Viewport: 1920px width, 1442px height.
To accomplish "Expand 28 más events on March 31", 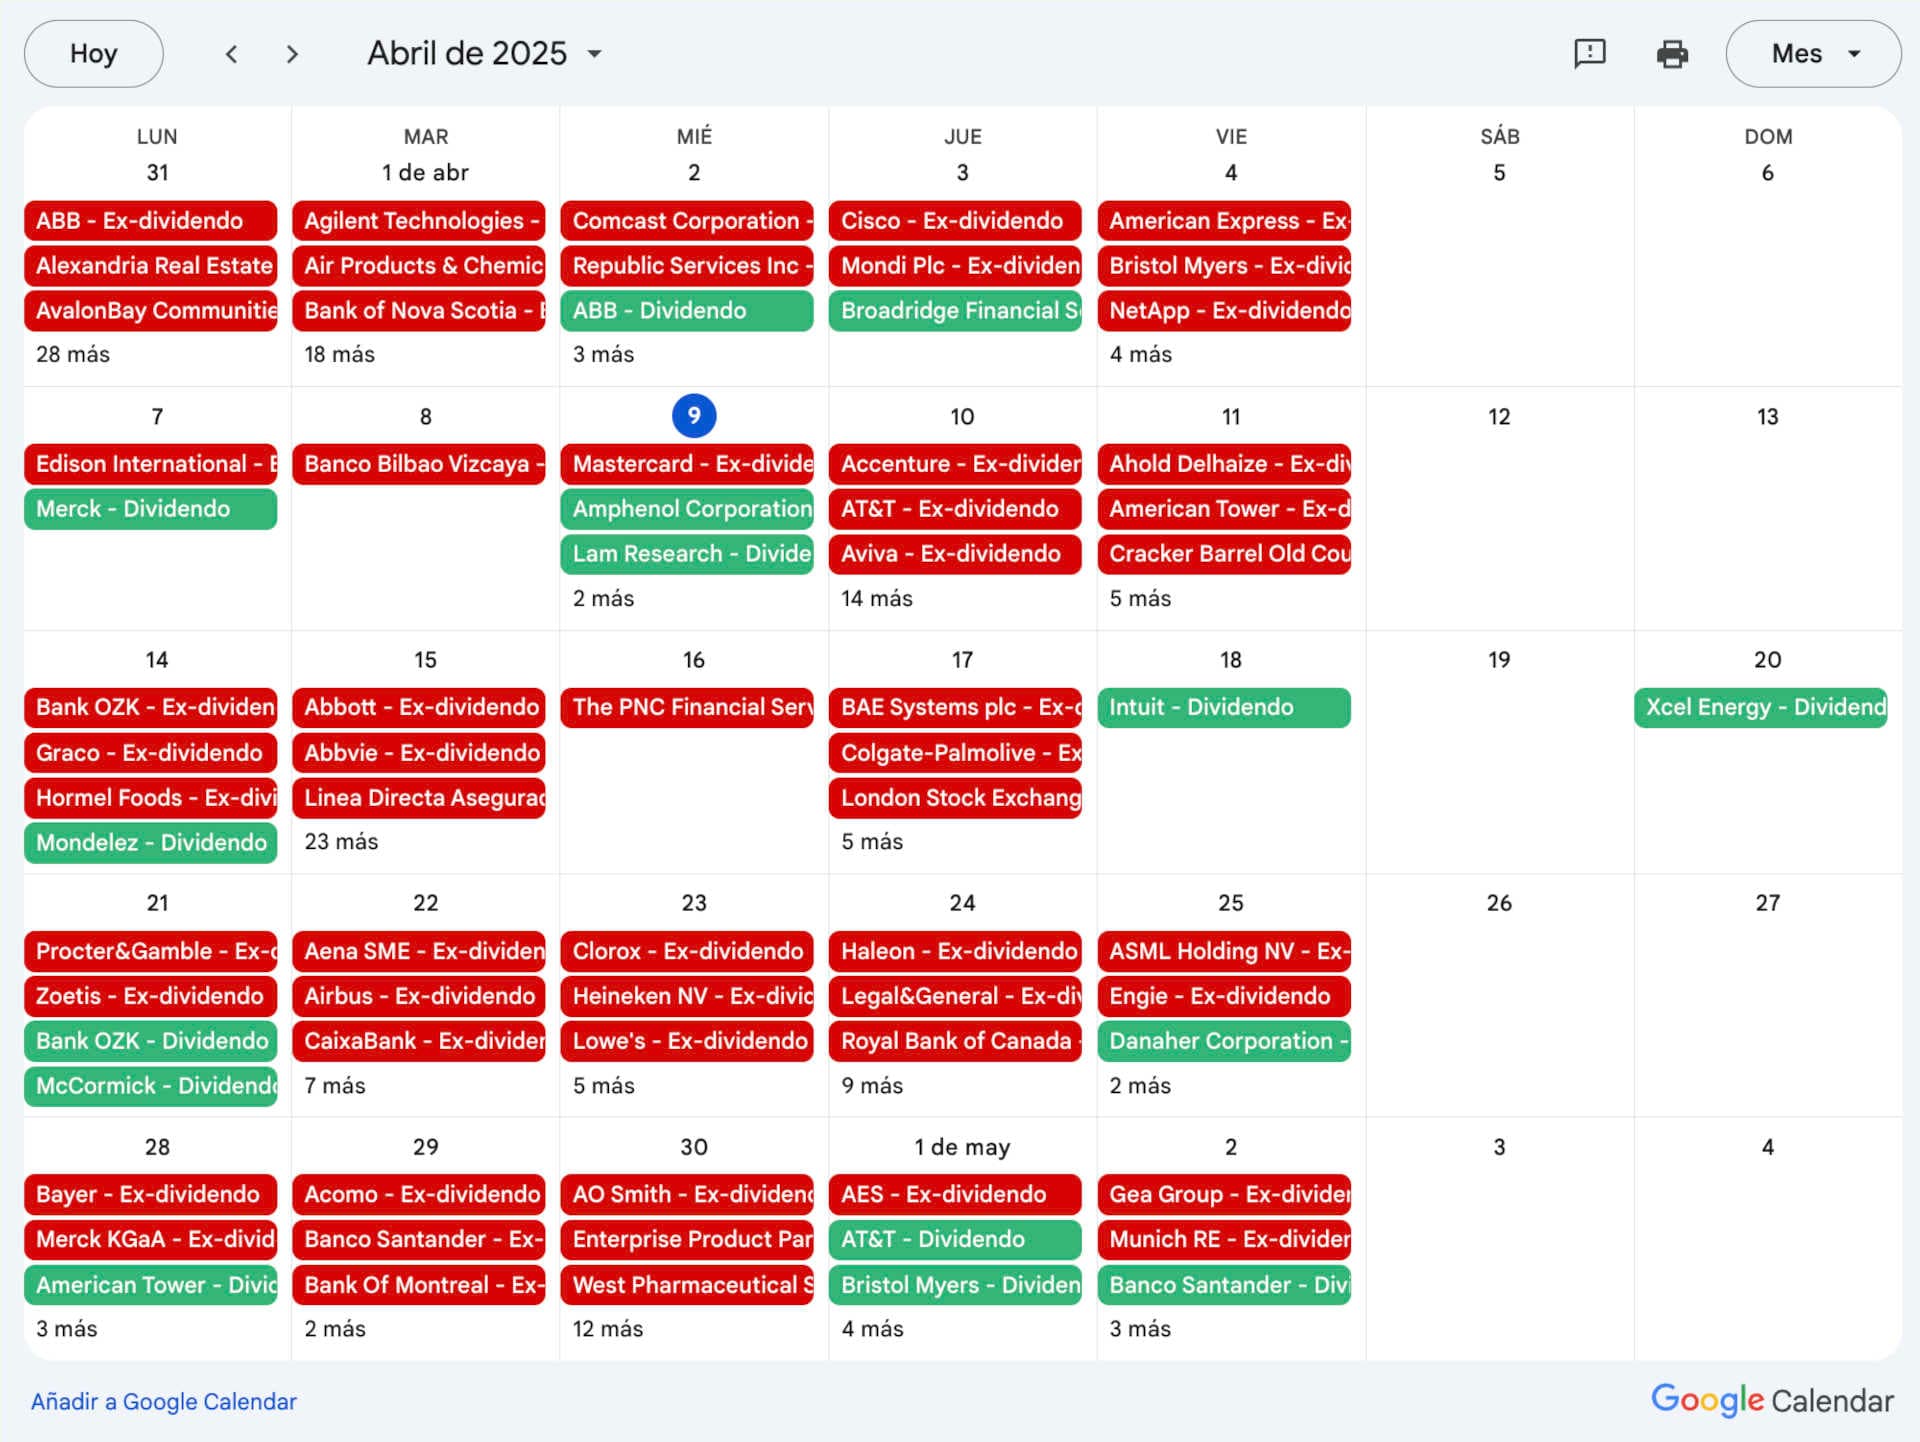I will 73,354.
